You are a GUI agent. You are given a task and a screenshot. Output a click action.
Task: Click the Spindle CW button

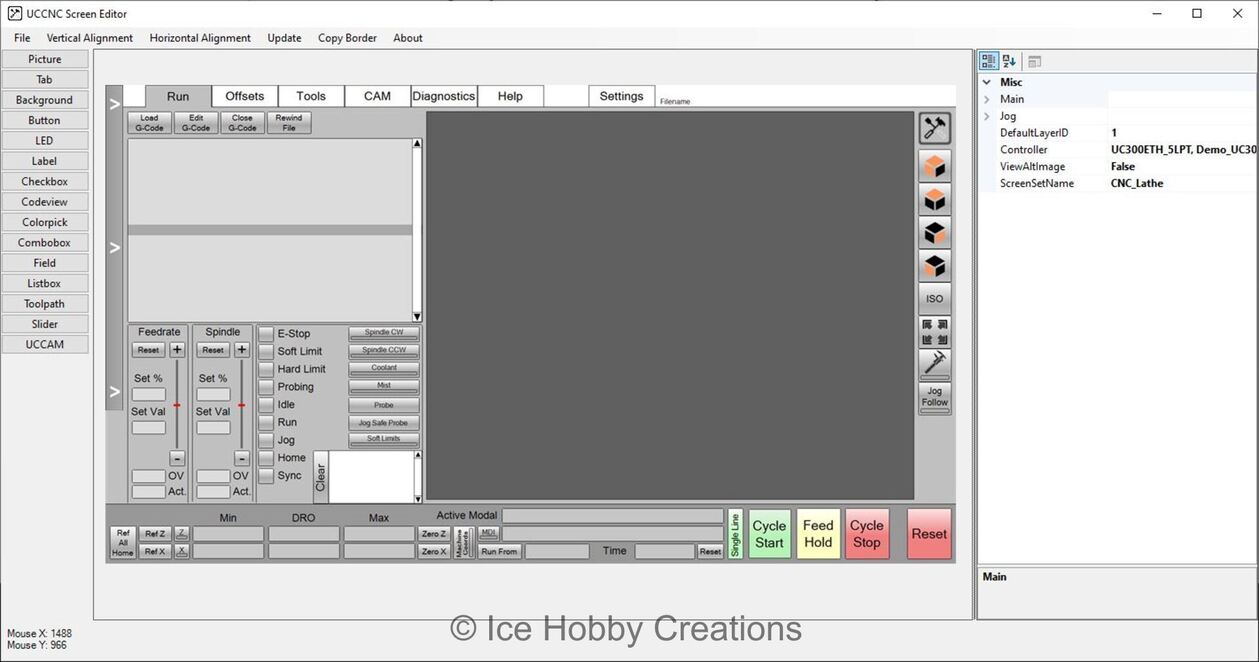pos(384,334)
